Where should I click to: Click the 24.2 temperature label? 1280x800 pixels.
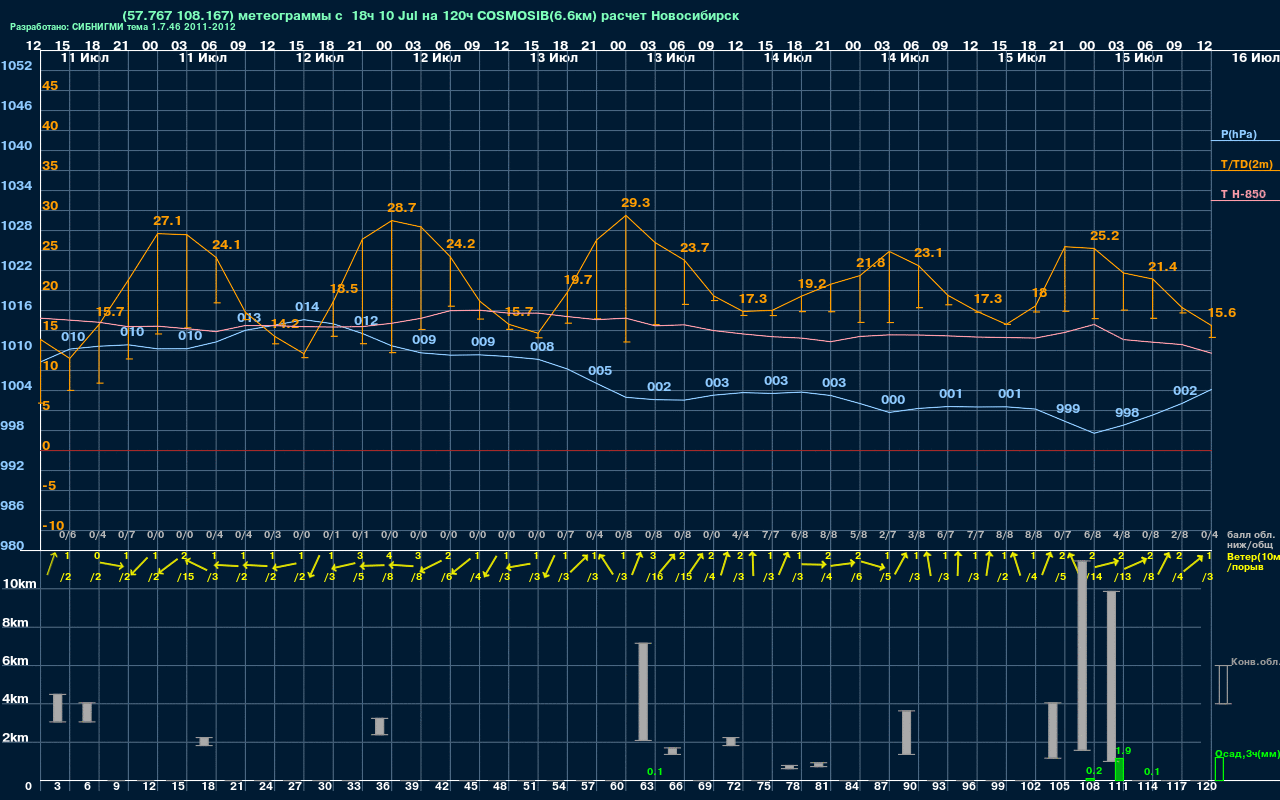(x=460, y=244)
